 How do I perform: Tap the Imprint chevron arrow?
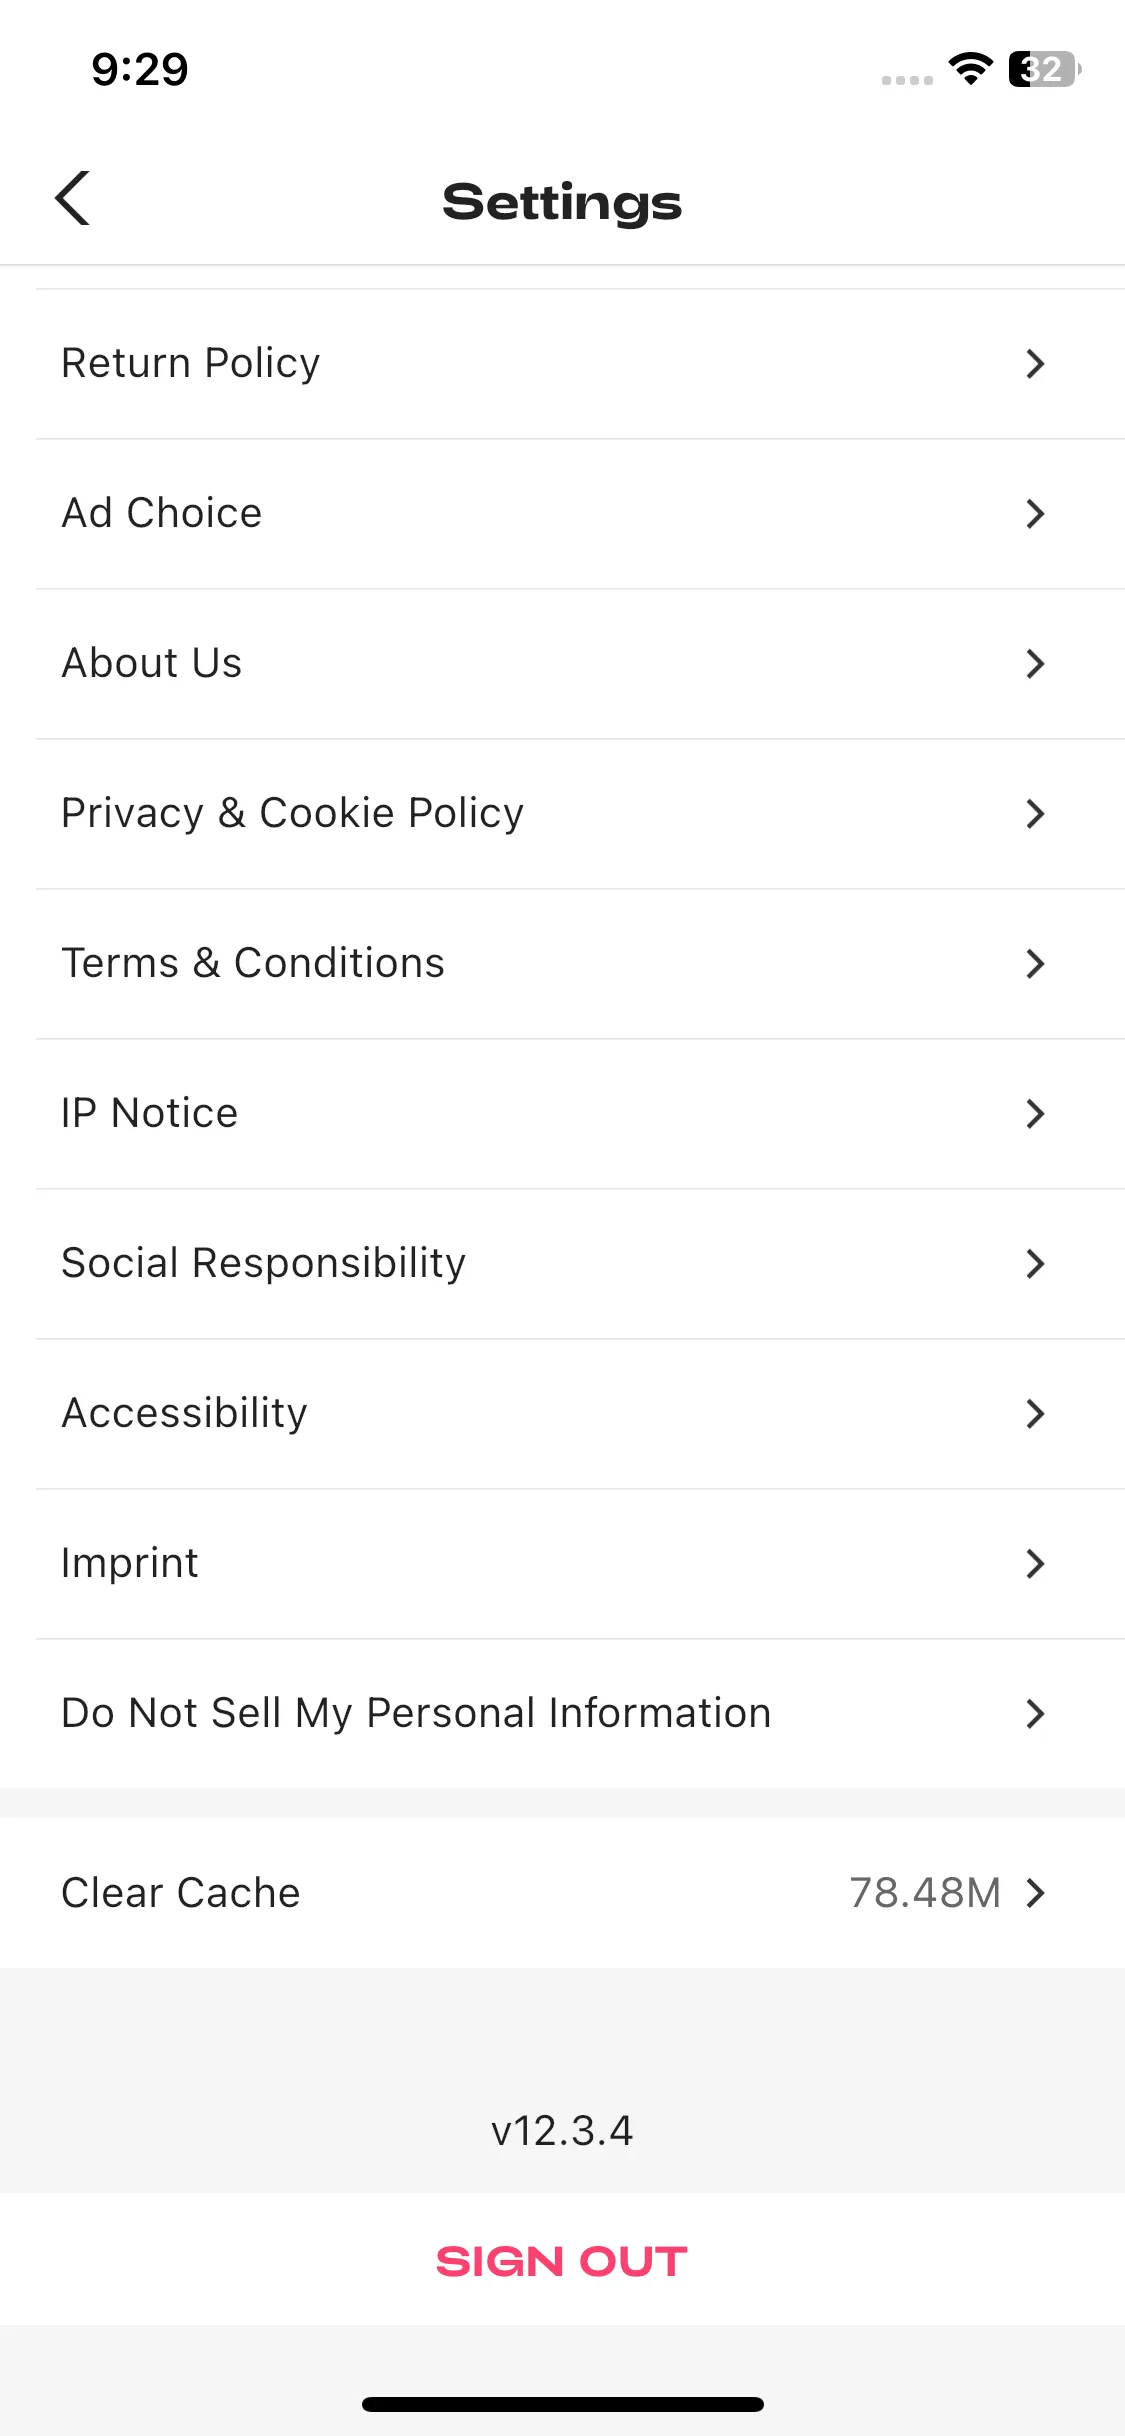click(1035, 1564)
